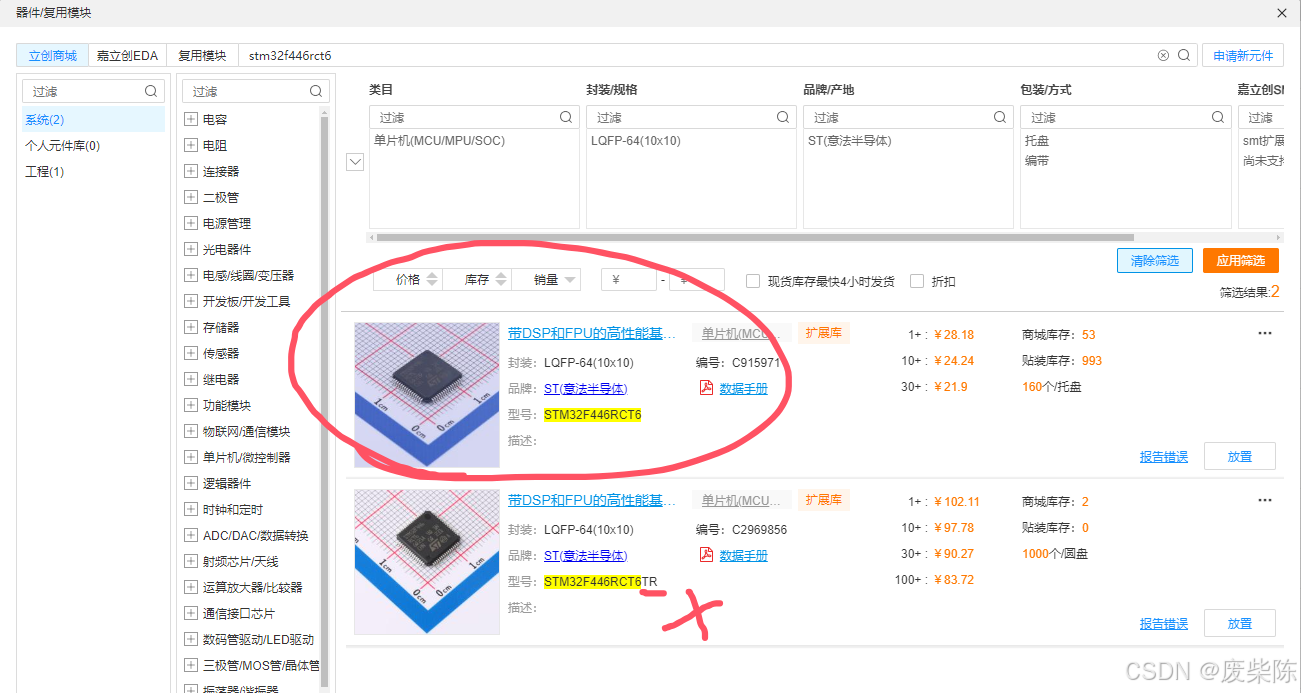Open PDF datasheet icon for C915971
The image size is (1301, 693).
coord(706,388)
